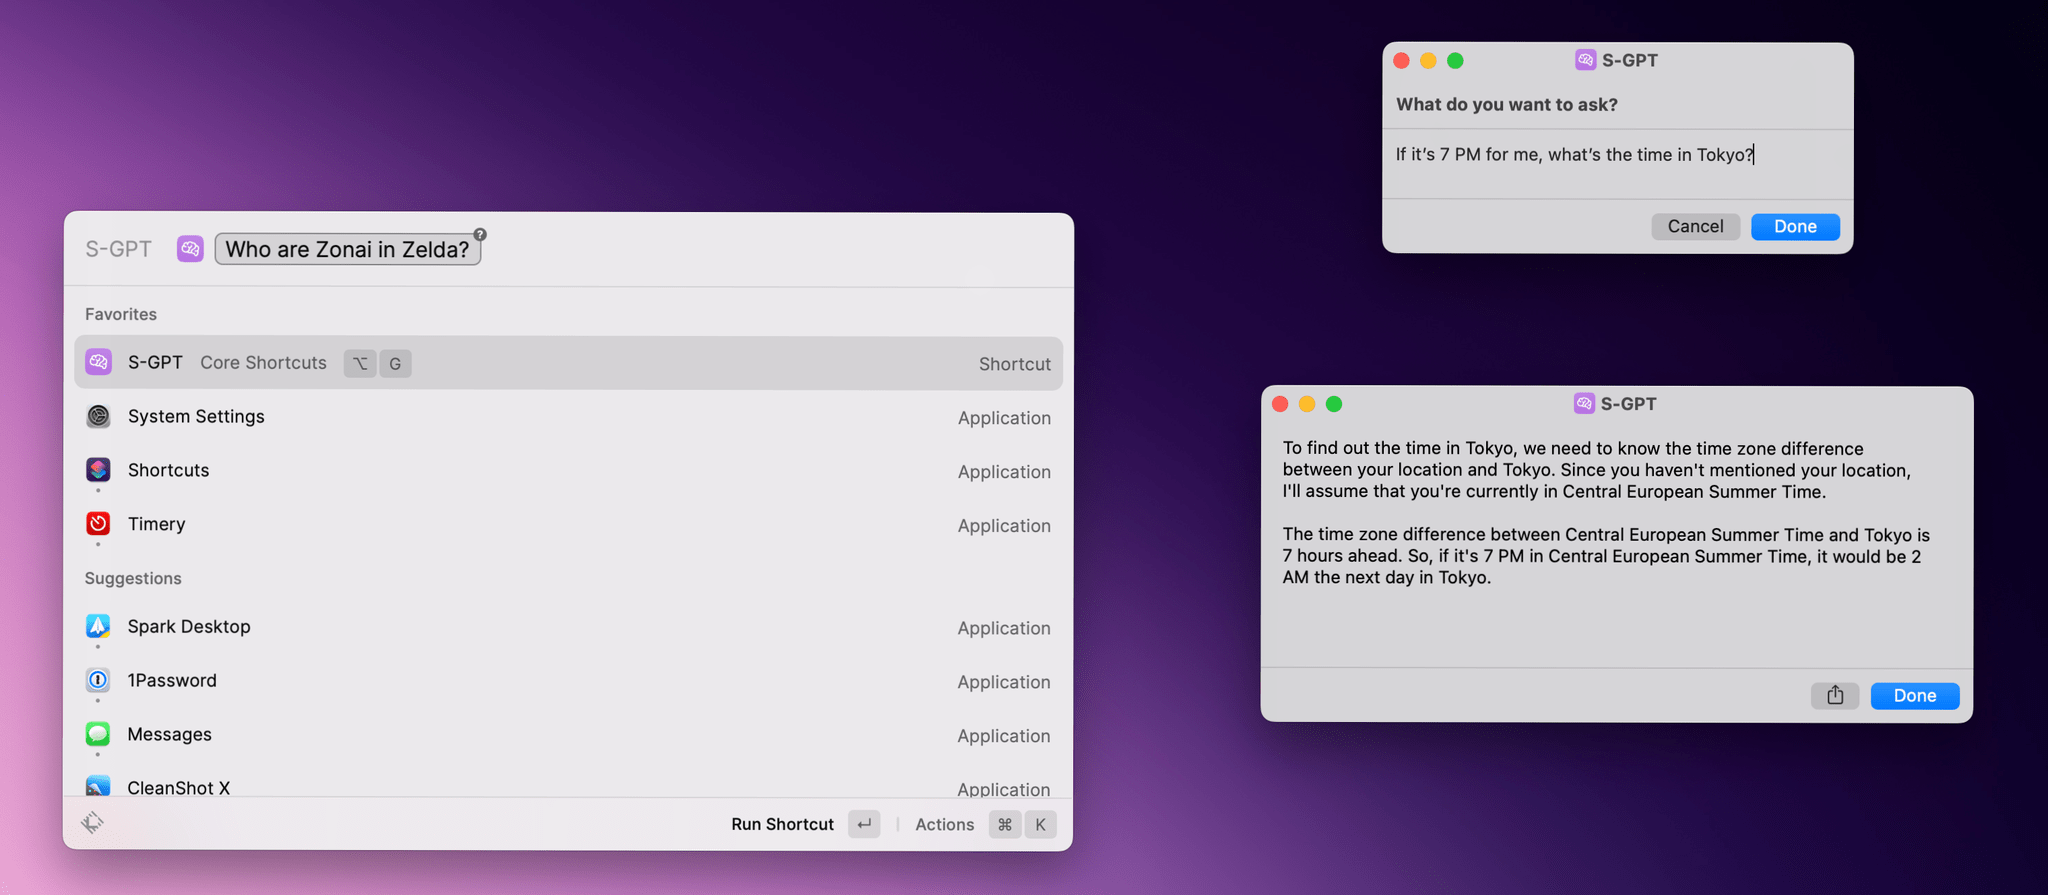Minimize the S-GPT answer window with yellow button
This screenshot has height=895, width=2048.
point(1307,403)
